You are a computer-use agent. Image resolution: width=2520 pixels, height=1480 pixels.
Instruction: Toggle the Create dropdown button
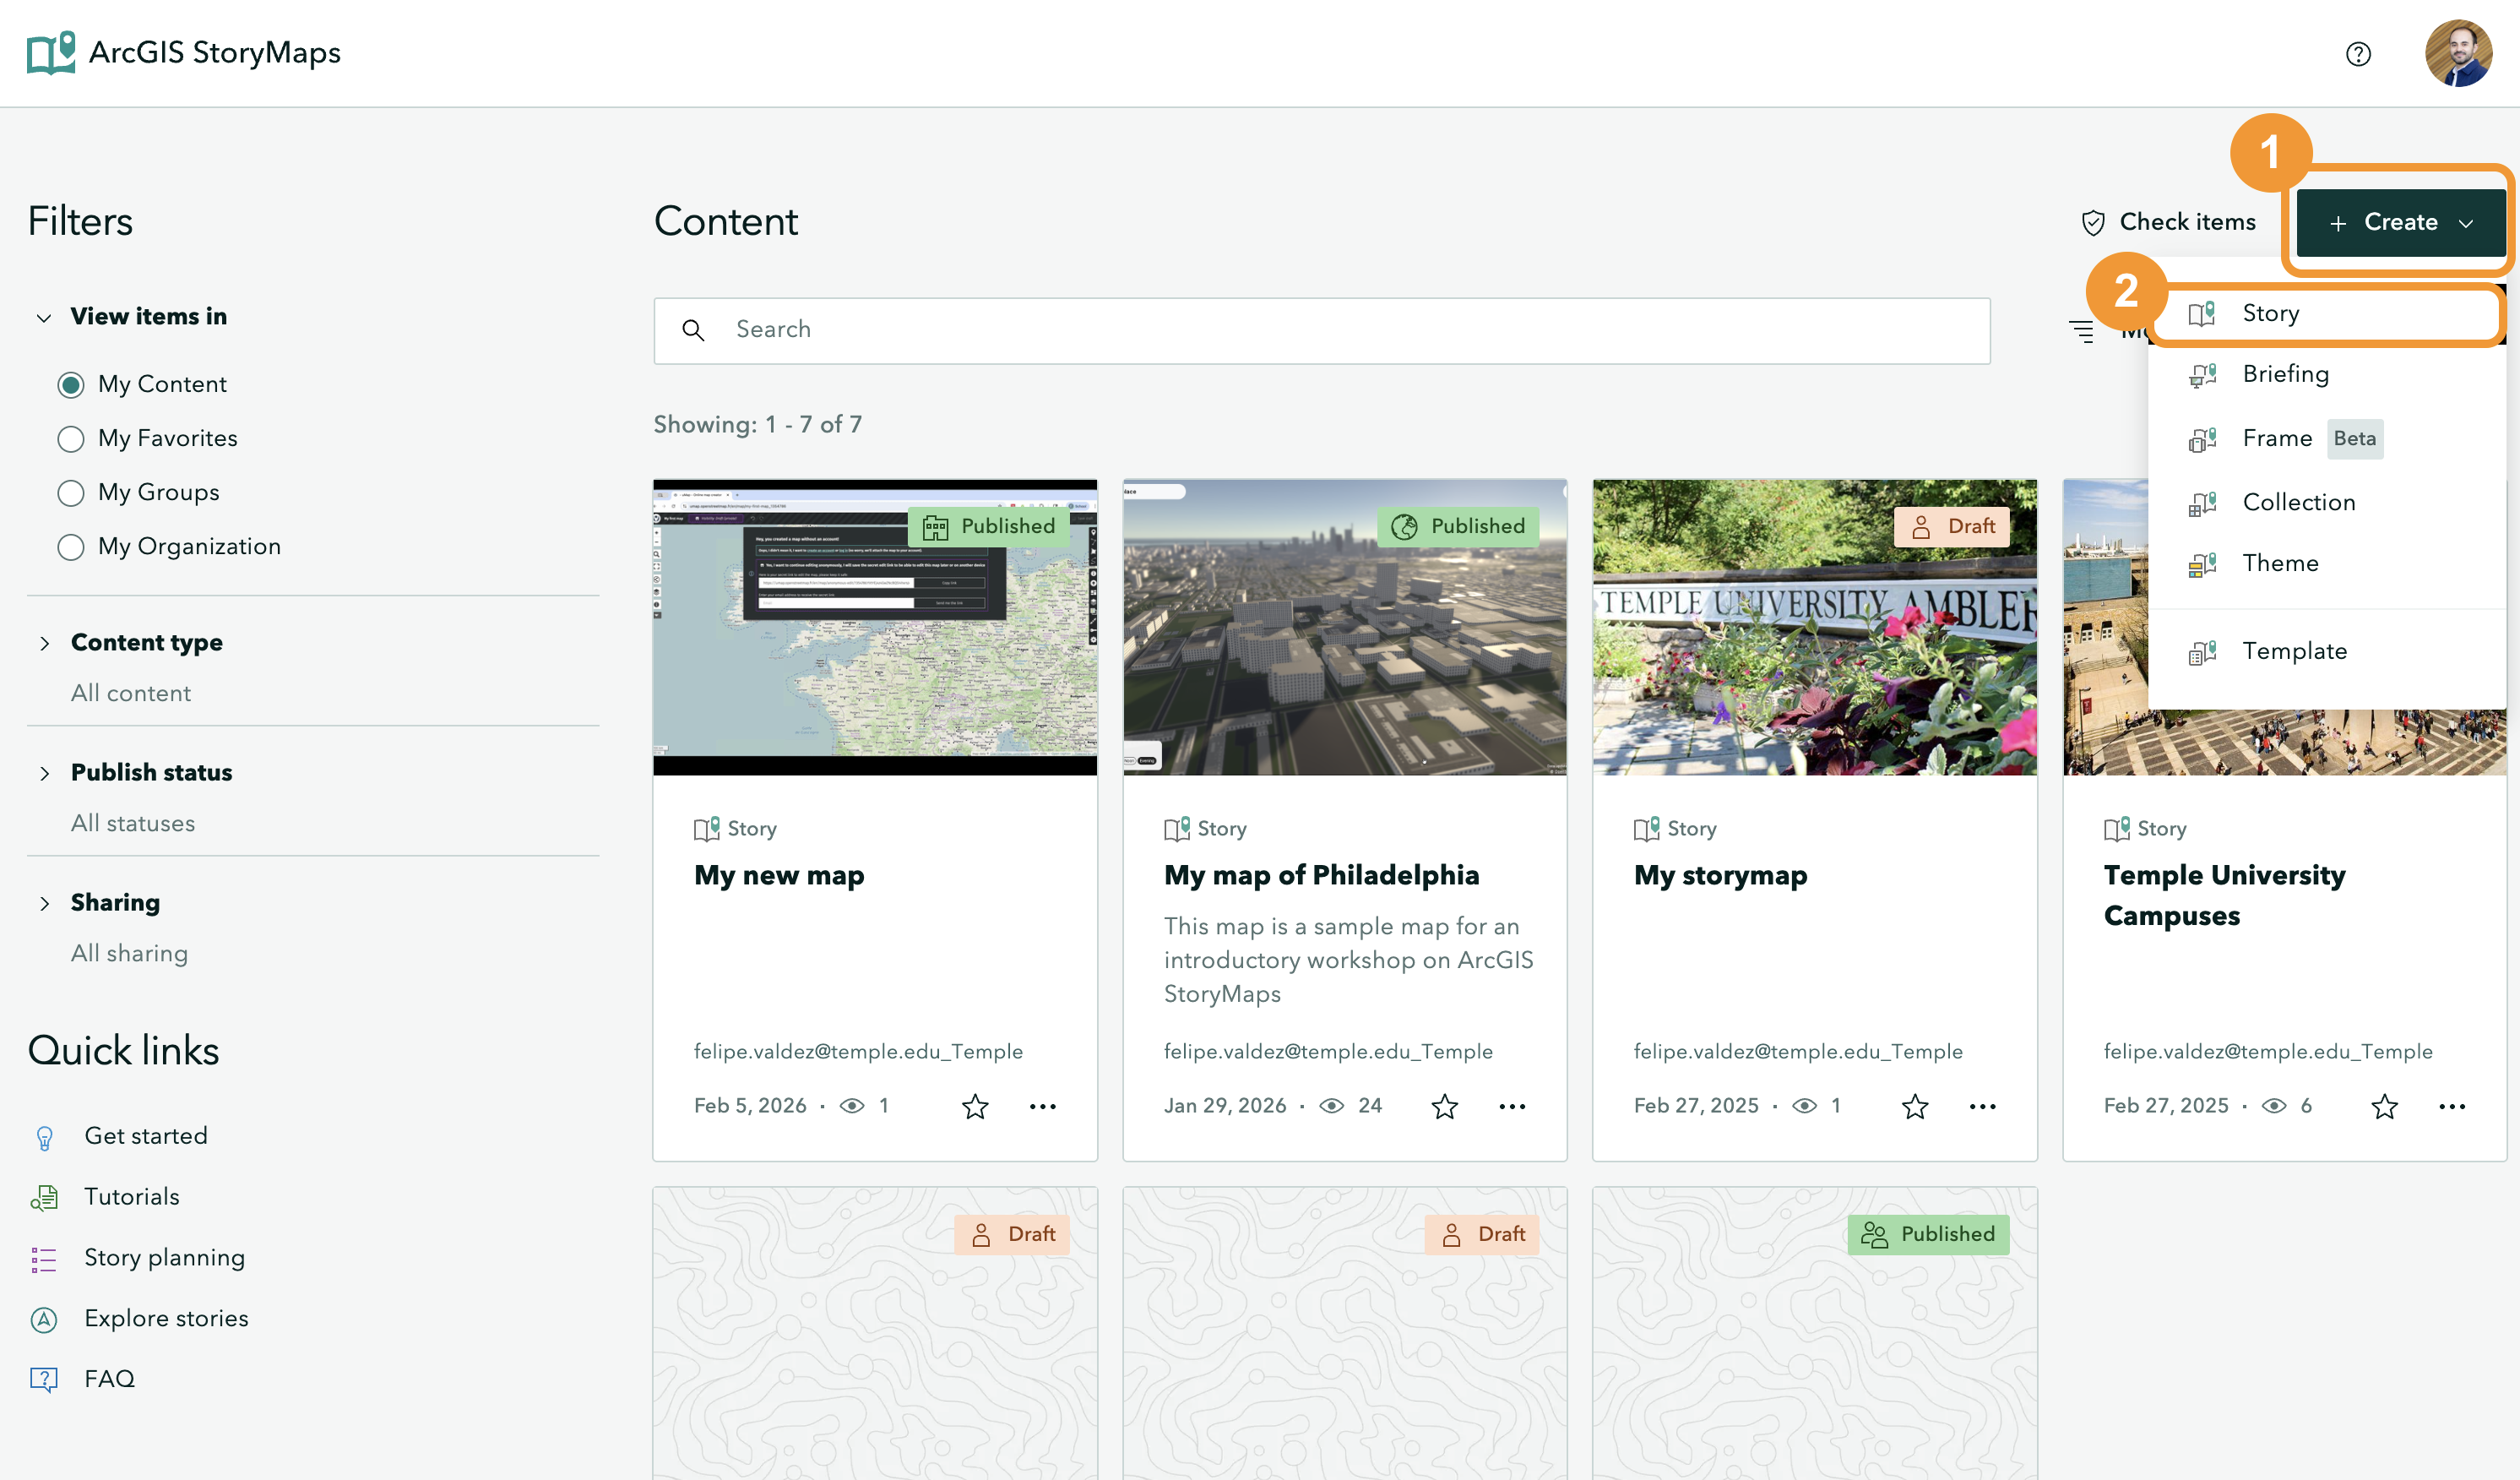pyautogui.click(x=2400, y=222)
